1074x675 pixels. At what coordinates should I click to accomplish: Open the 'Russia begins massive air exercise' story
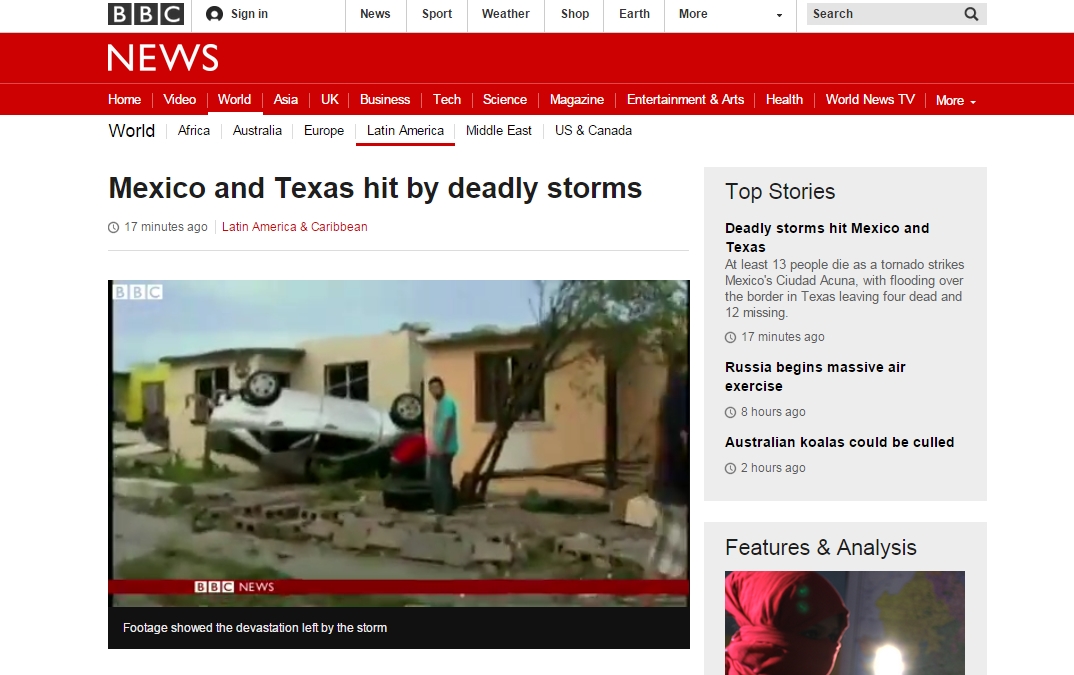pyautogui.click(x=815, y=376)
